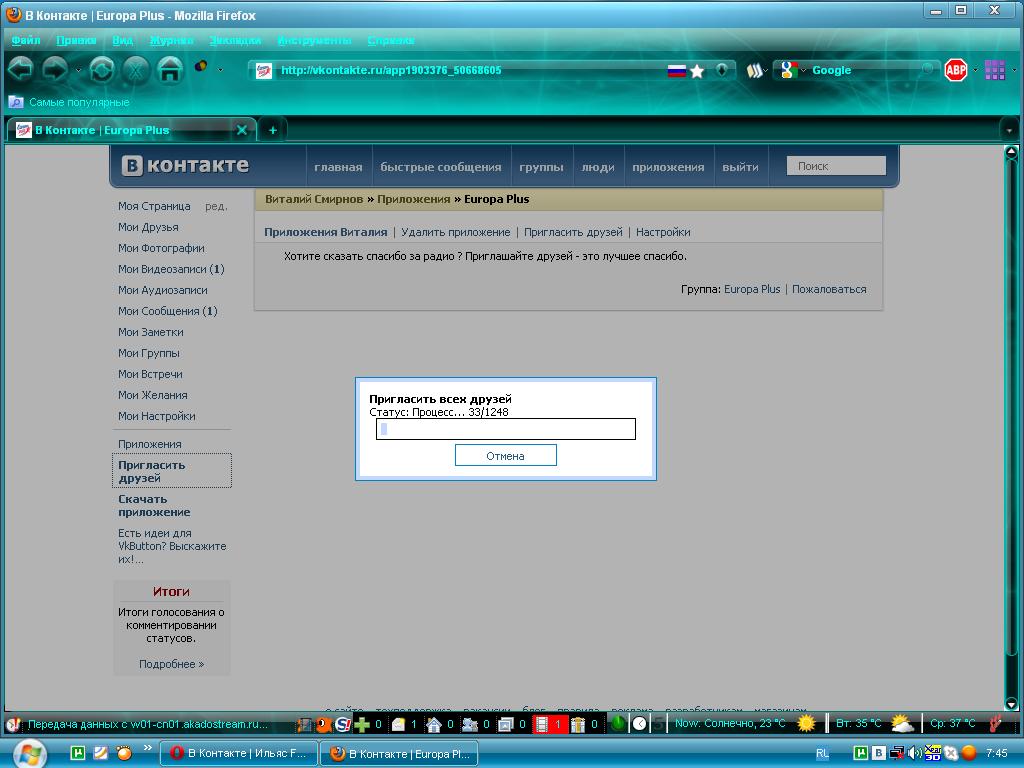
Task: Open the Инструменты menu
Action: 314,40
